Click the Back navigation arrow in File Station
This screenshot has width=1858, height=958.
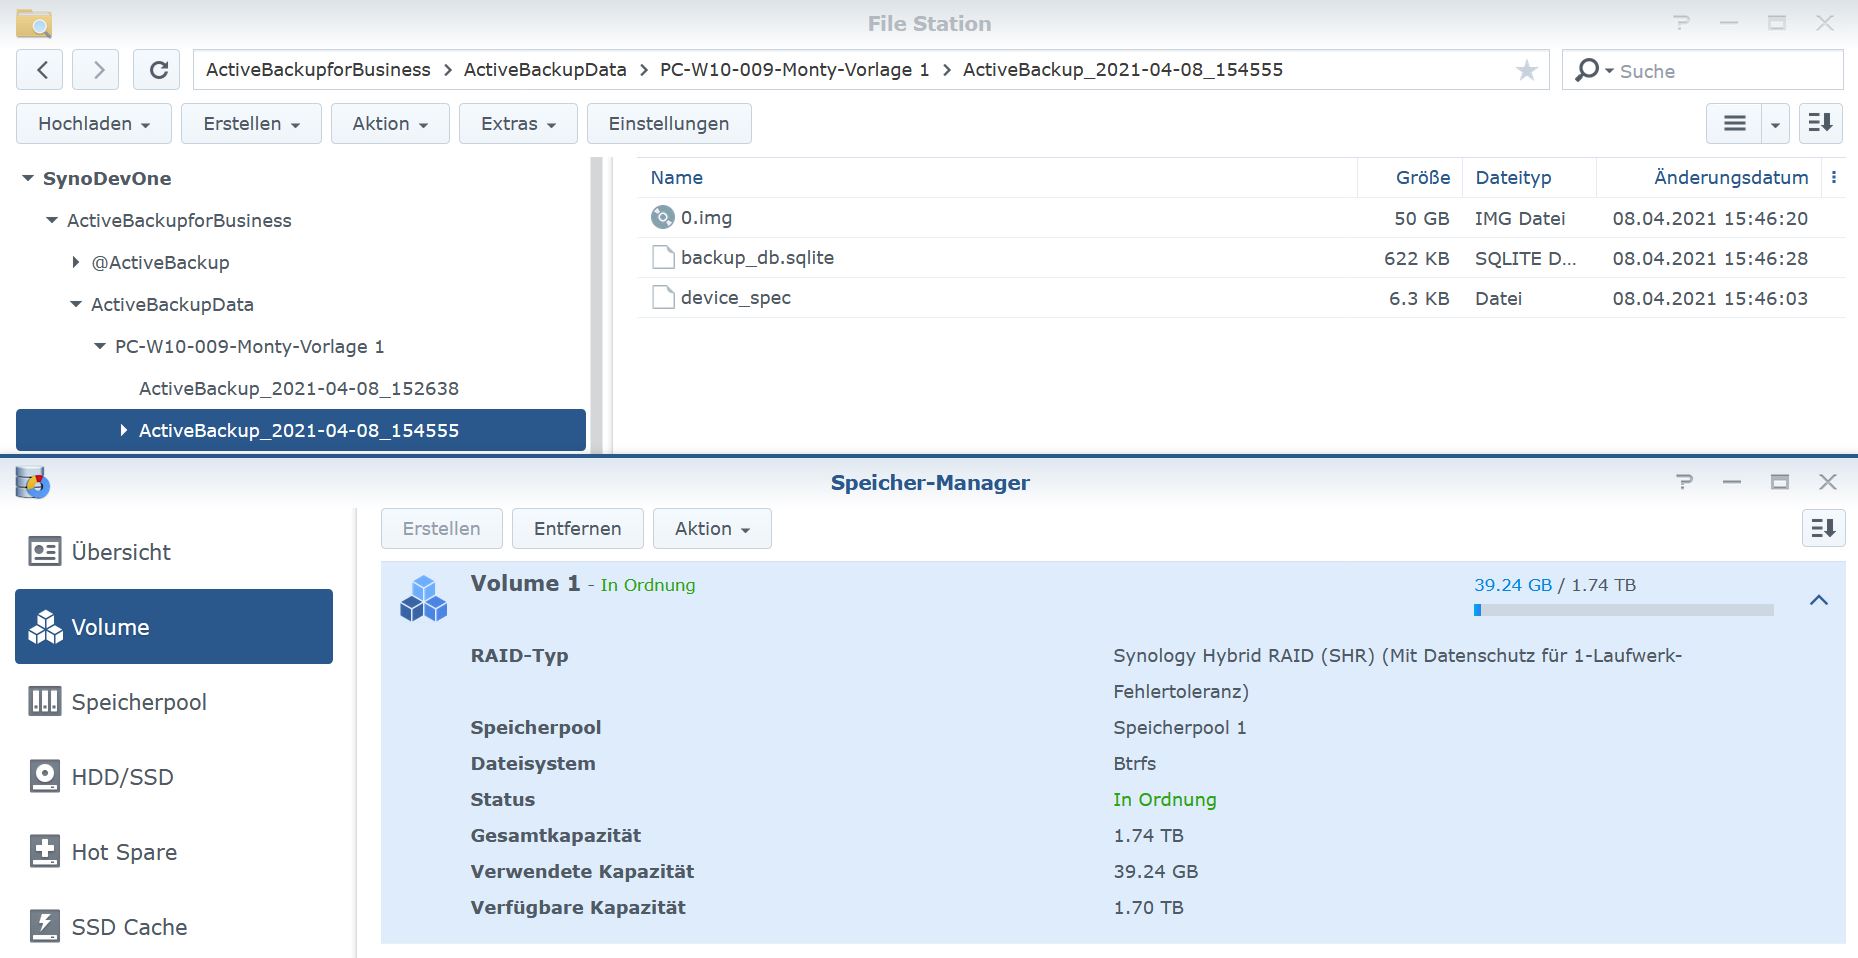[x=40, y=70]
